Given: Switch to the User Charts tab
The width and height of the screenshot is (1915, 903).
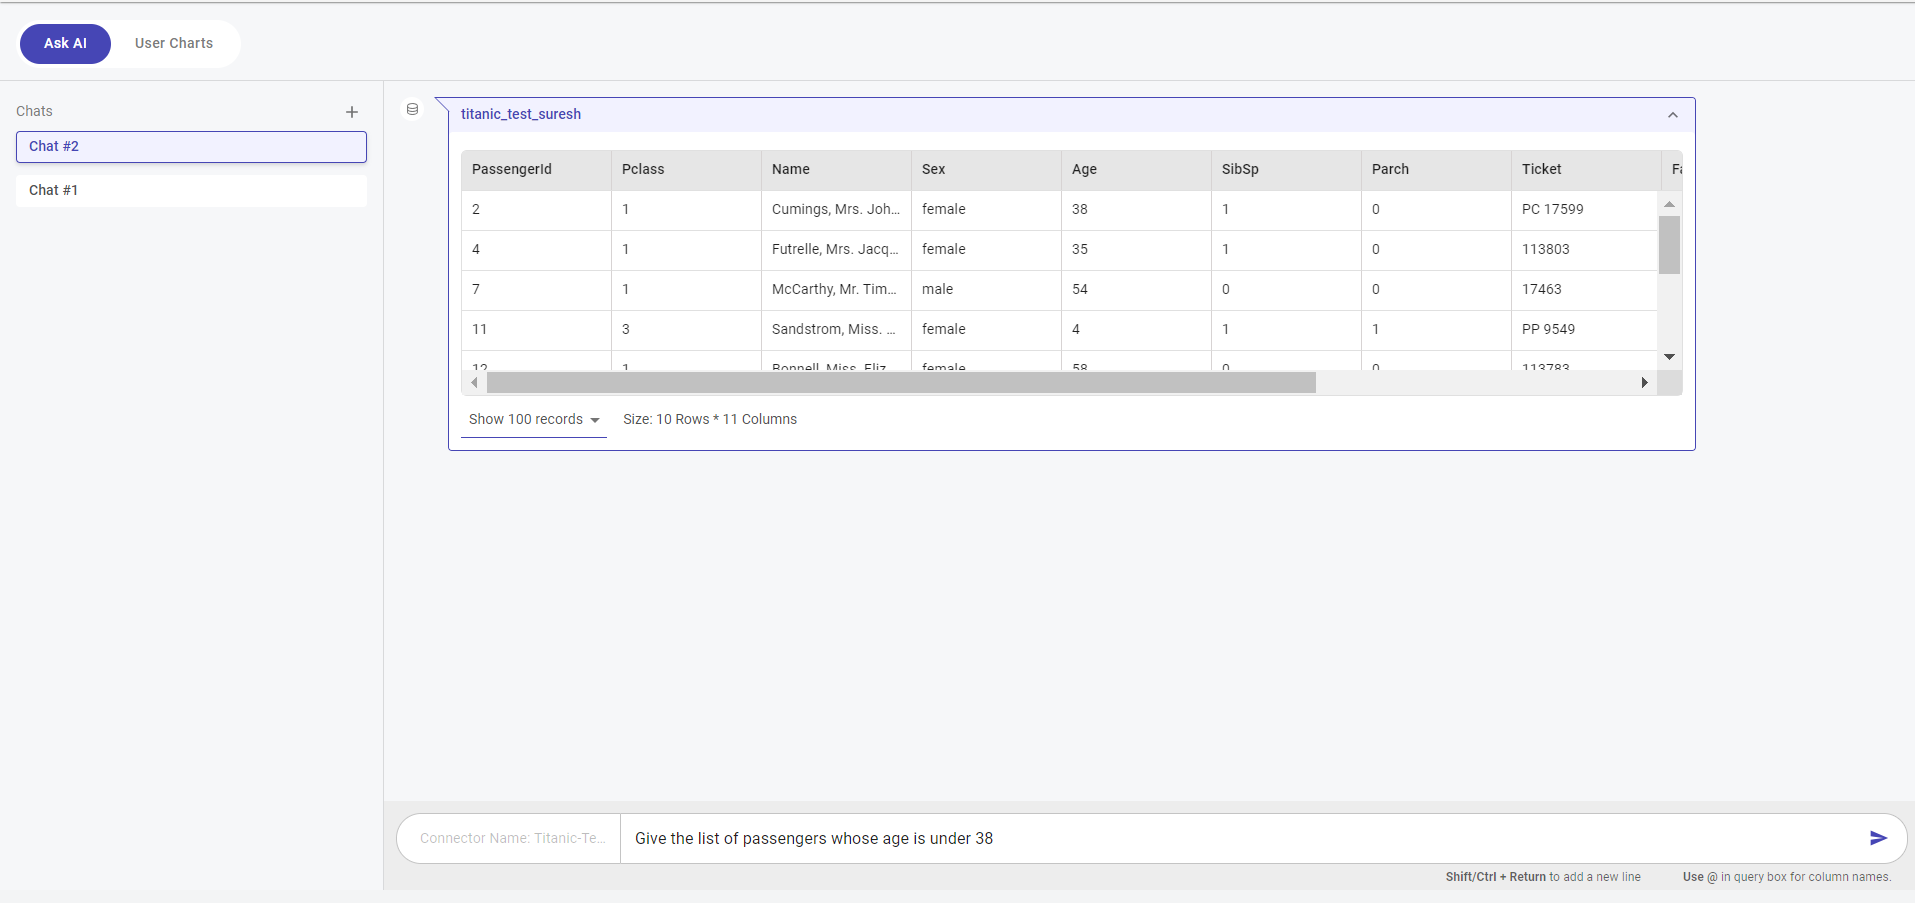Looking at the screenshot, I should coord(174,44).
